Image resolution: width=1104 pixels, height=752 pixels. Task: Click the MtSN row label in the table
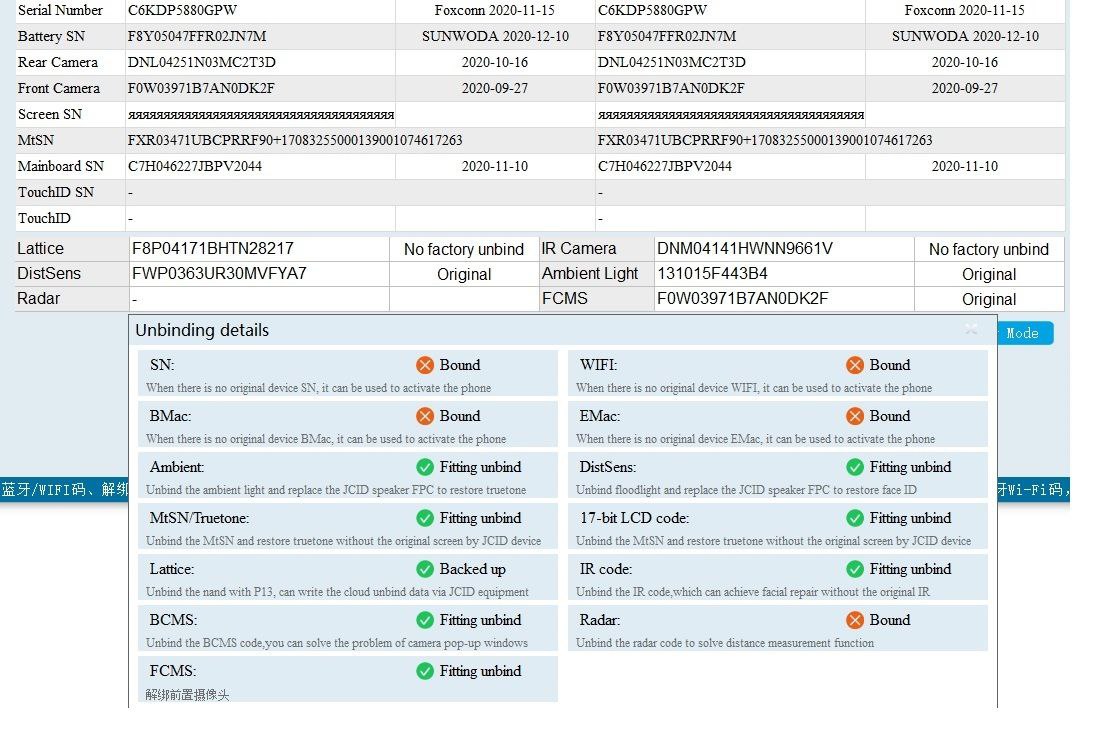tap(36, 140)
